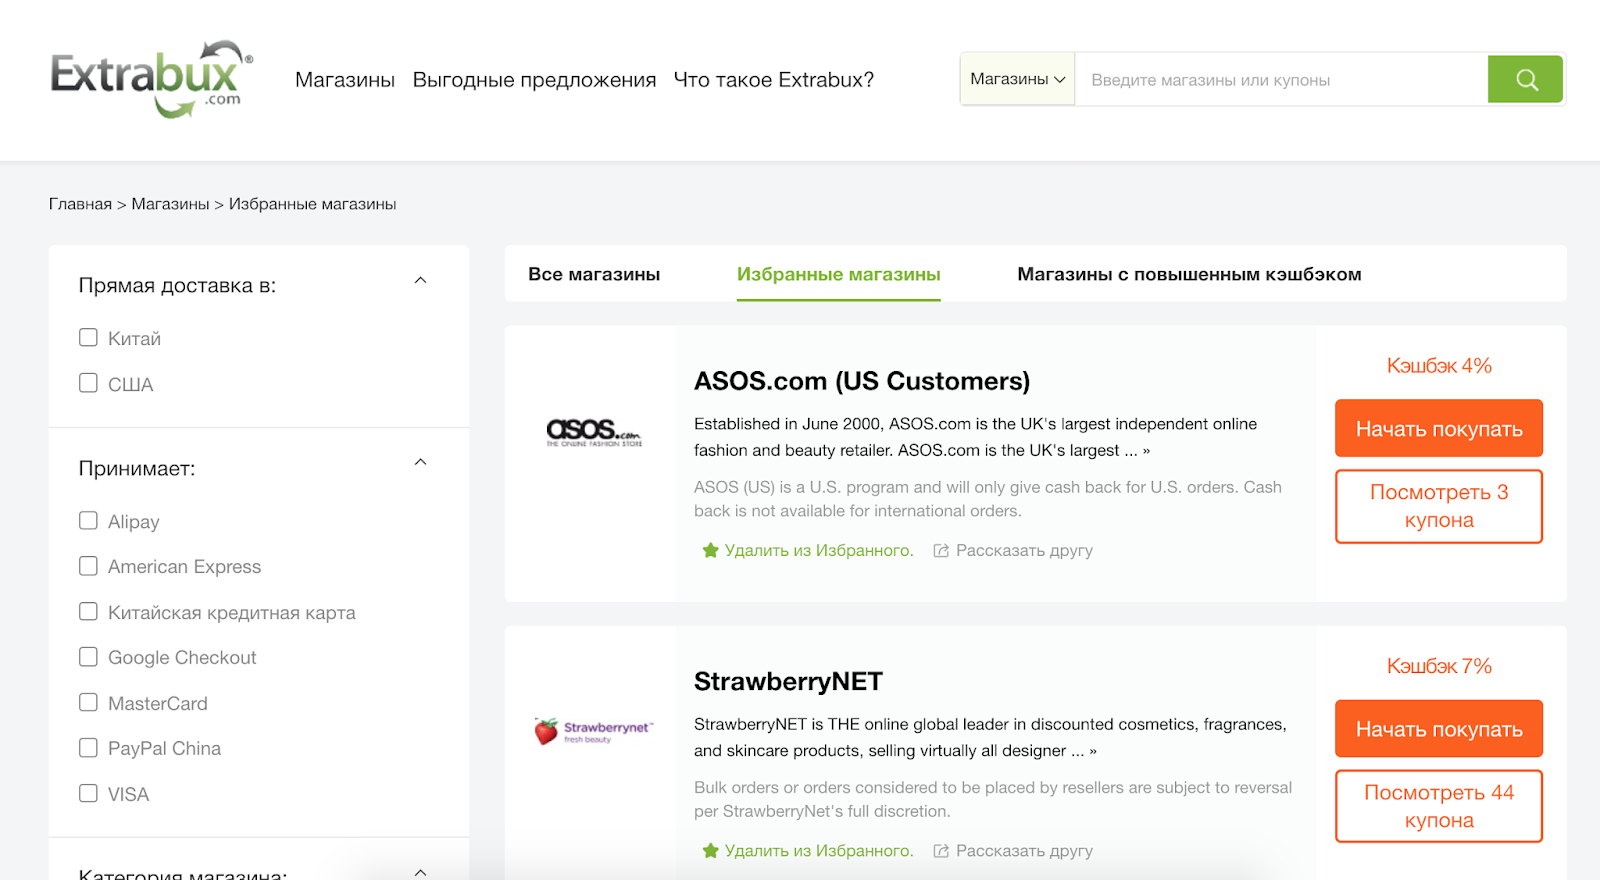Click Начать покупать for StrawberryNET
The height and width of the screenshot is (880, 1600).
[x=1439, y=729]
